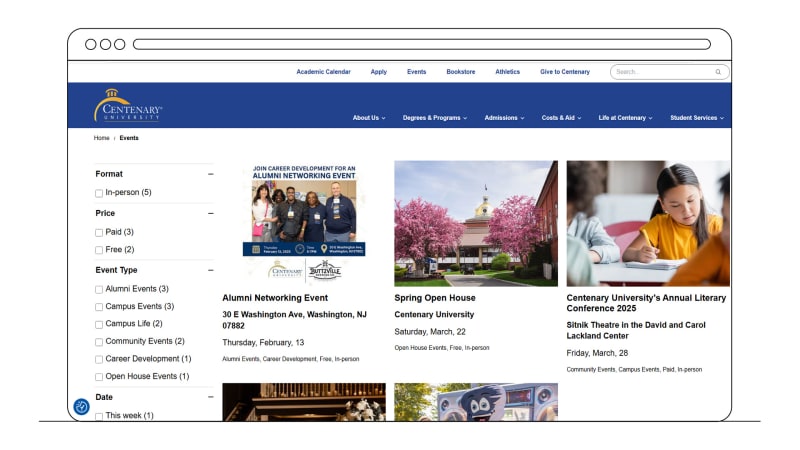Screen dimensions: 800x450
Task: Collapse the Event Type filter section
Action: point(211,270)
